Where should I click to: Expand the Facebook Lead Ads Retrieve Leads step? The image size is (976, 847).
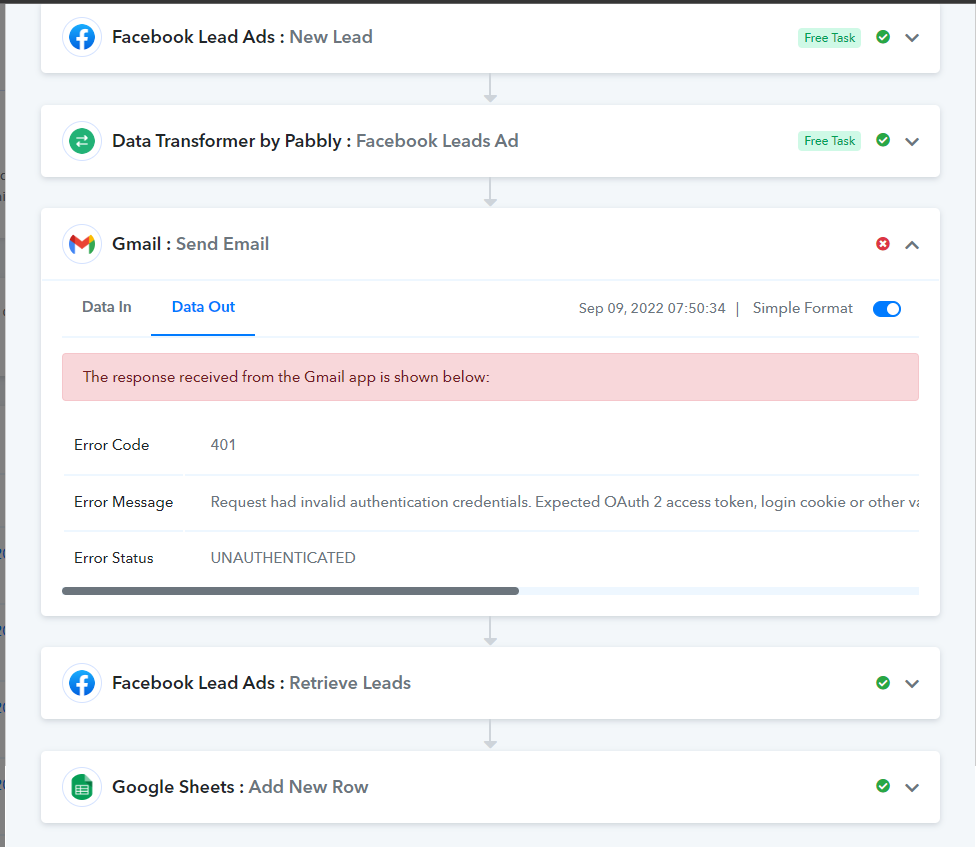click(x=912, y=684)
